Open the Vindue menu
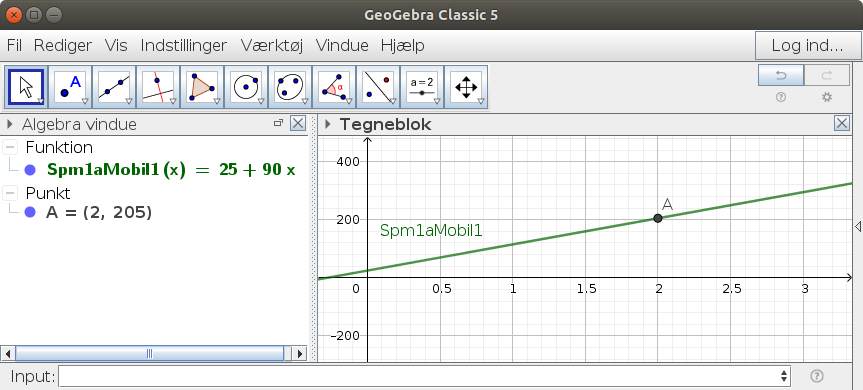Screen dimensions: 863x390 coord(342,45)
